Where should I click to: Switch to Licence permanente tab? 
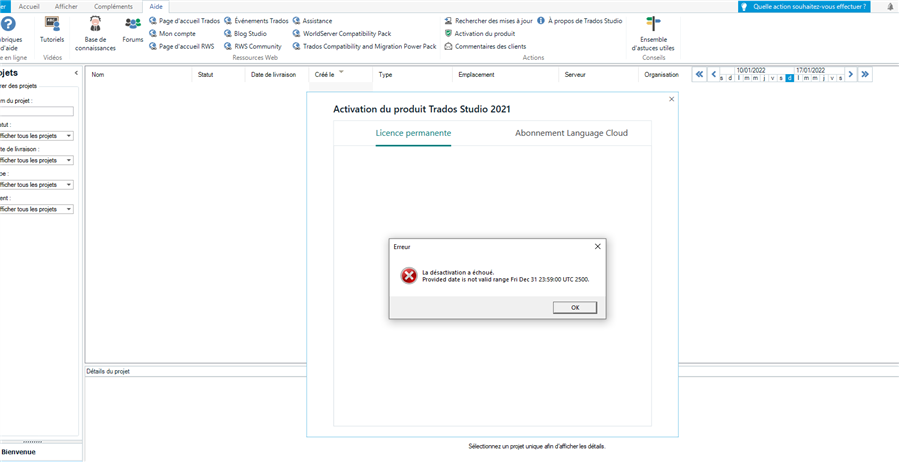[413, 133]
